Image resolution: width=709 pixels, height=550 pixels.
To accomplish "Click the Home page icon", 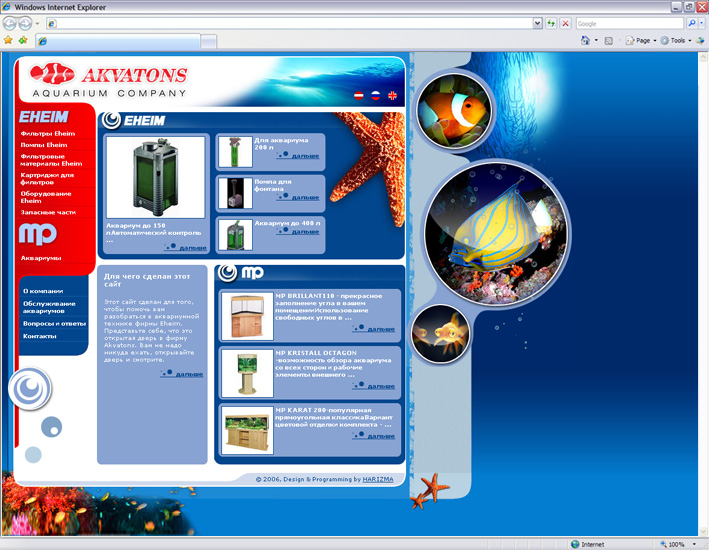I will (585, 40).
